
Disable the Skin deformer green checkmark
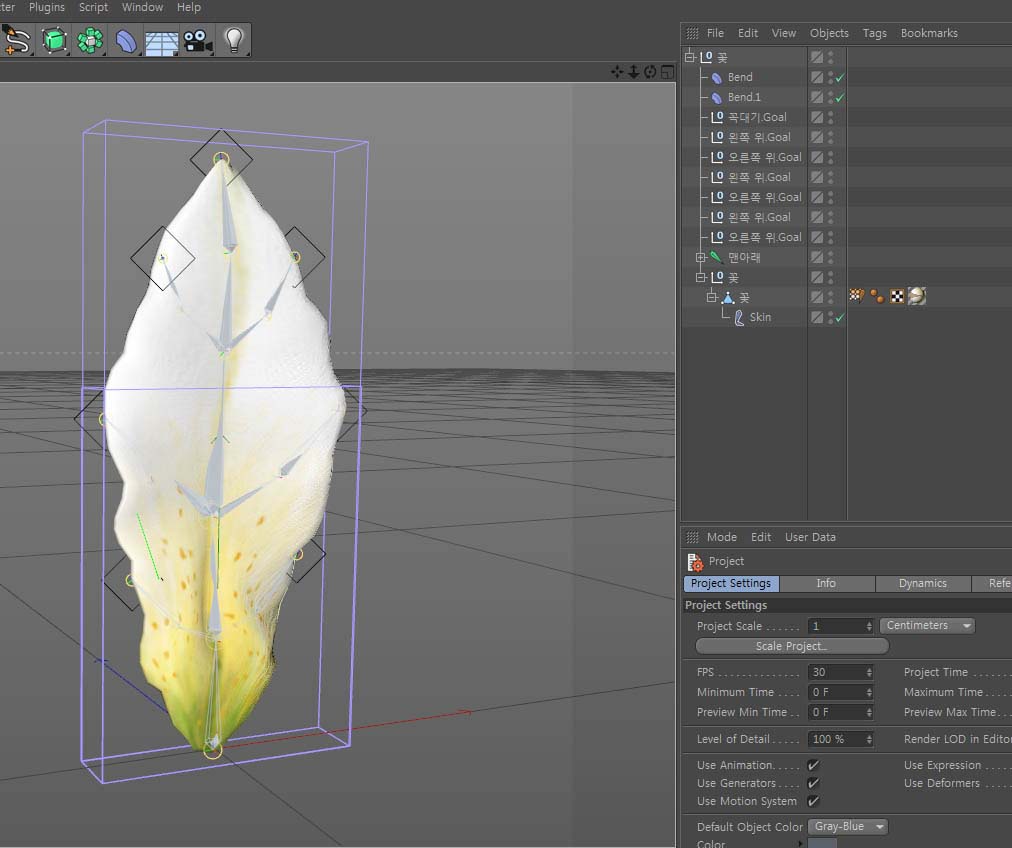[840, 317]
